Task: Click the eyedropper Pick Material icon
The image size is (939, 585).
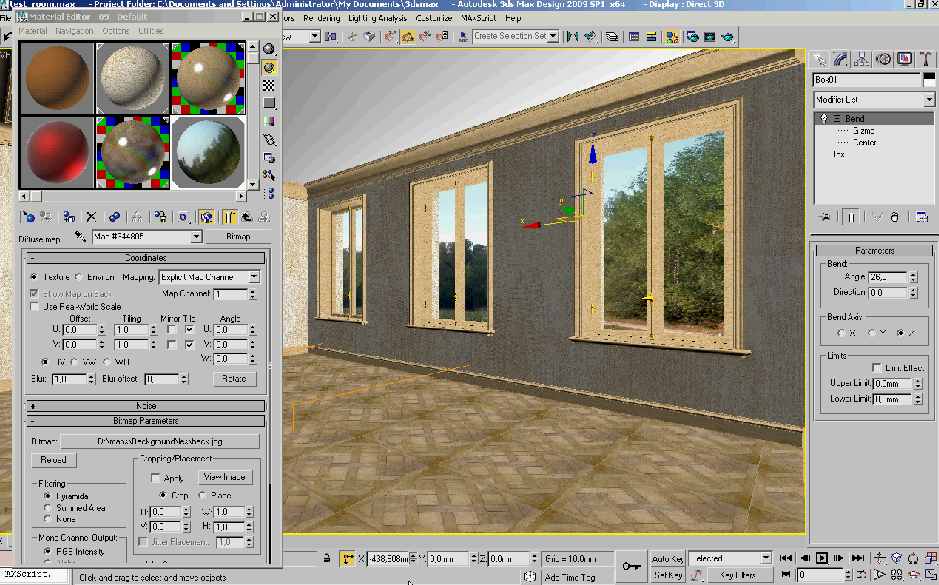Action: [80, 237]
